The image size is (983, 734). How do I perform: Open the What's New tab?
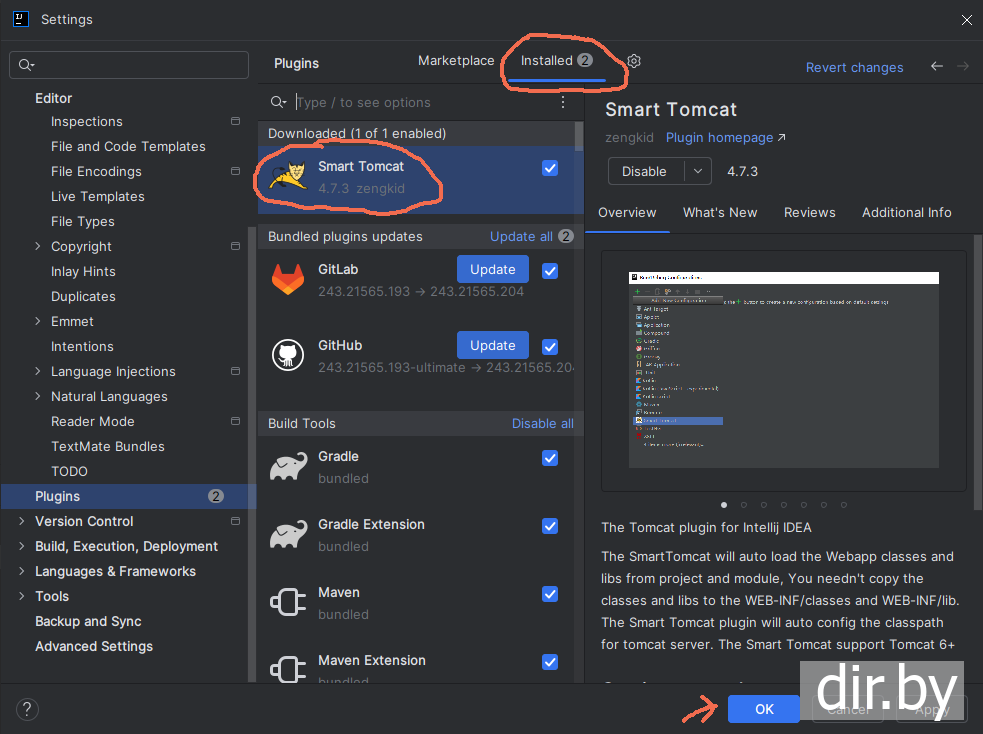coord(720,212)
